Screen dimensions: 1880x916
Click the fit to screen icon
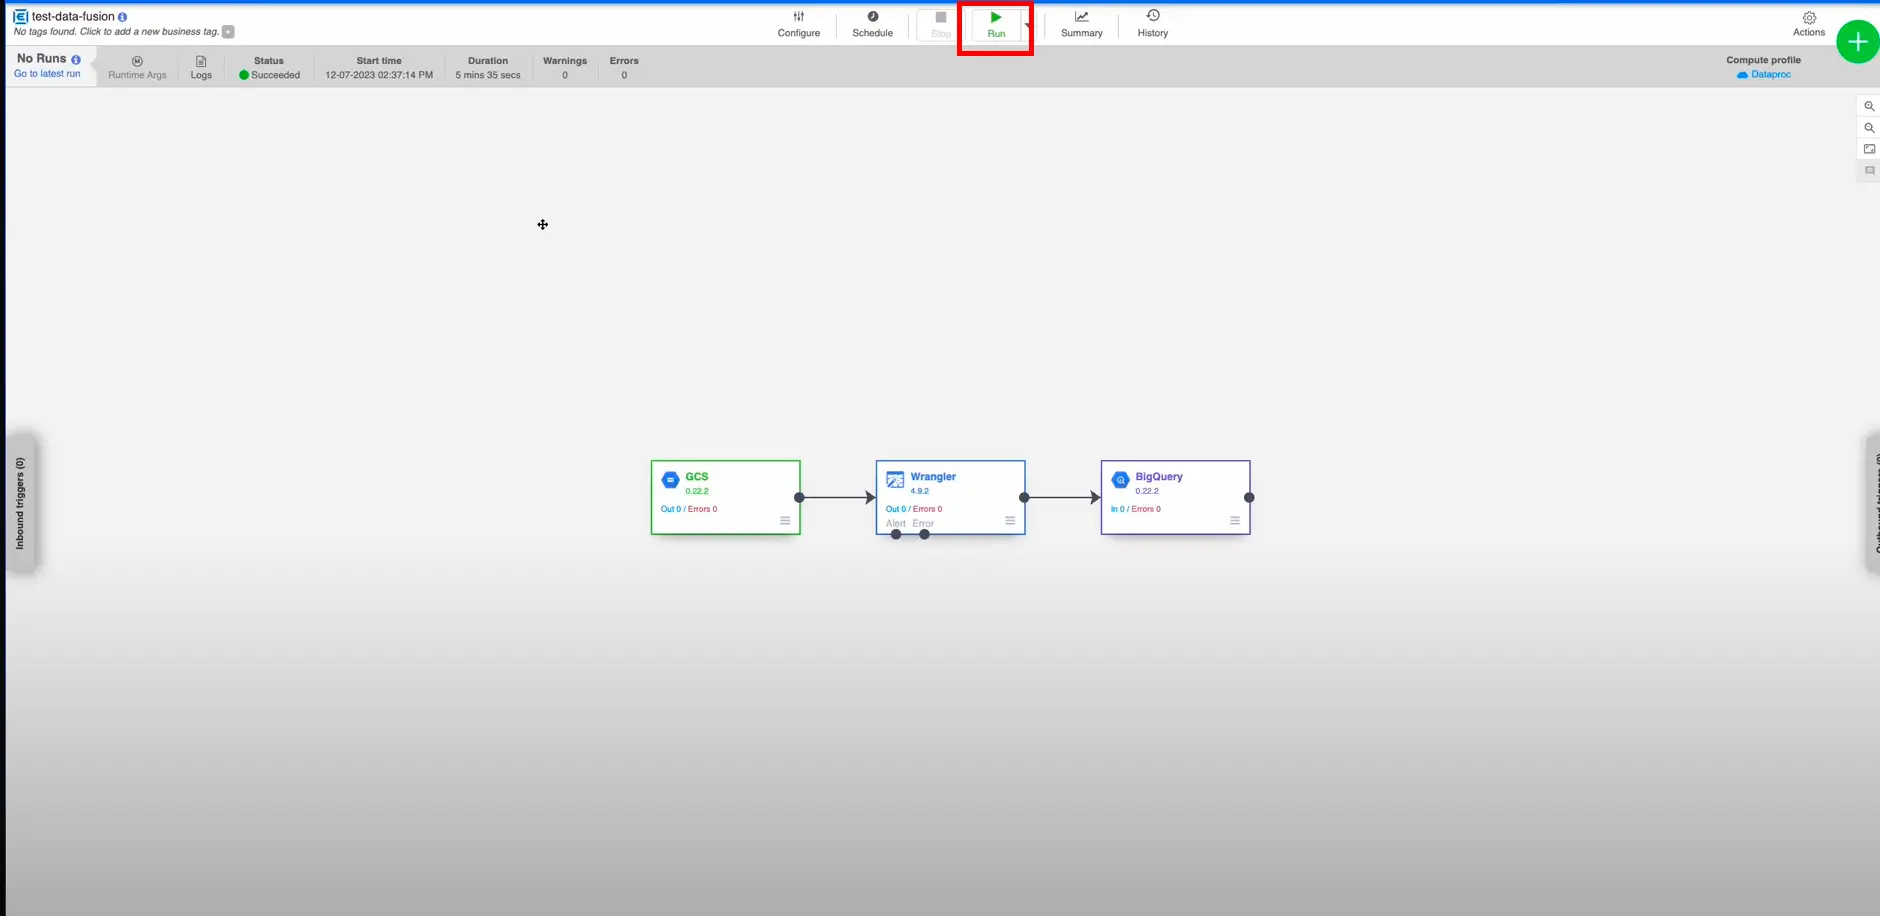1868,149
